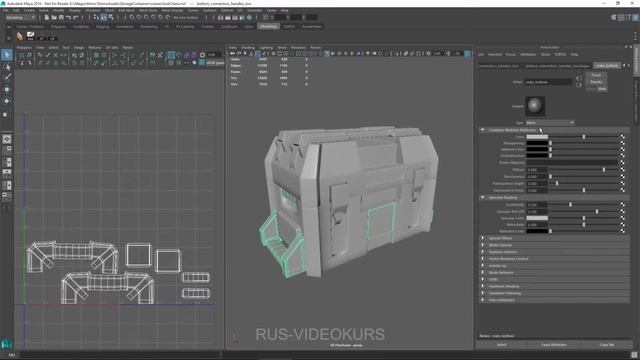
Task: Switch to single-pane layout icon in toolbox
Action: tap(7, 139)
